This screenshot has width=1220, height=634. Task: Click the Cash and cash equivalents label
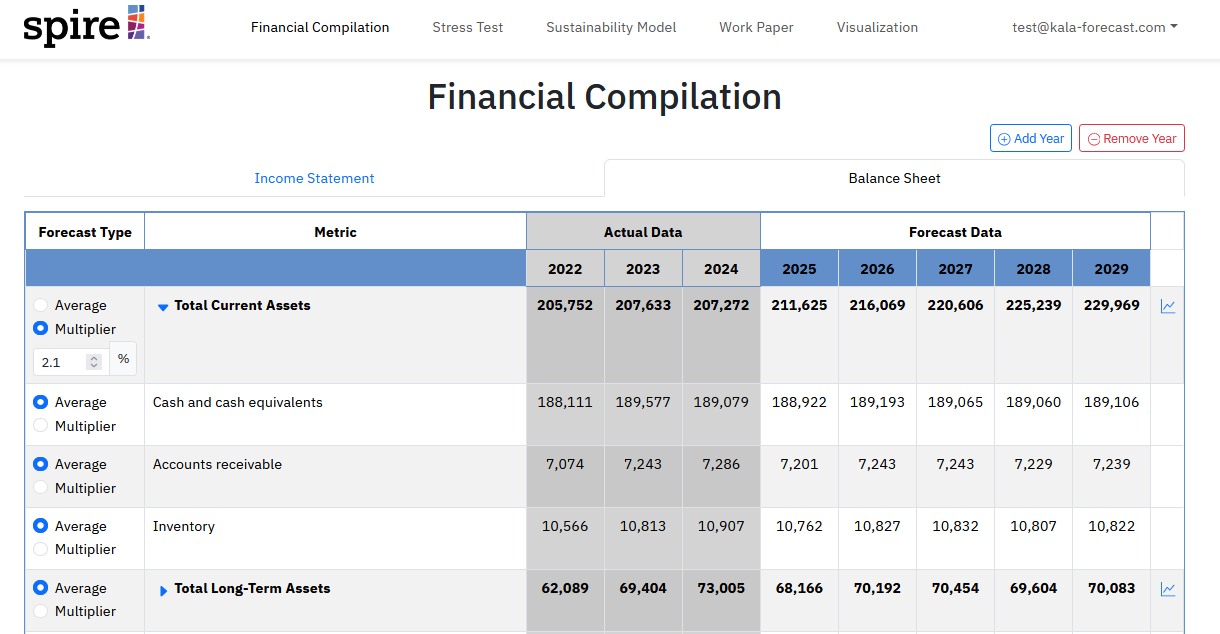tap(238, 402)
